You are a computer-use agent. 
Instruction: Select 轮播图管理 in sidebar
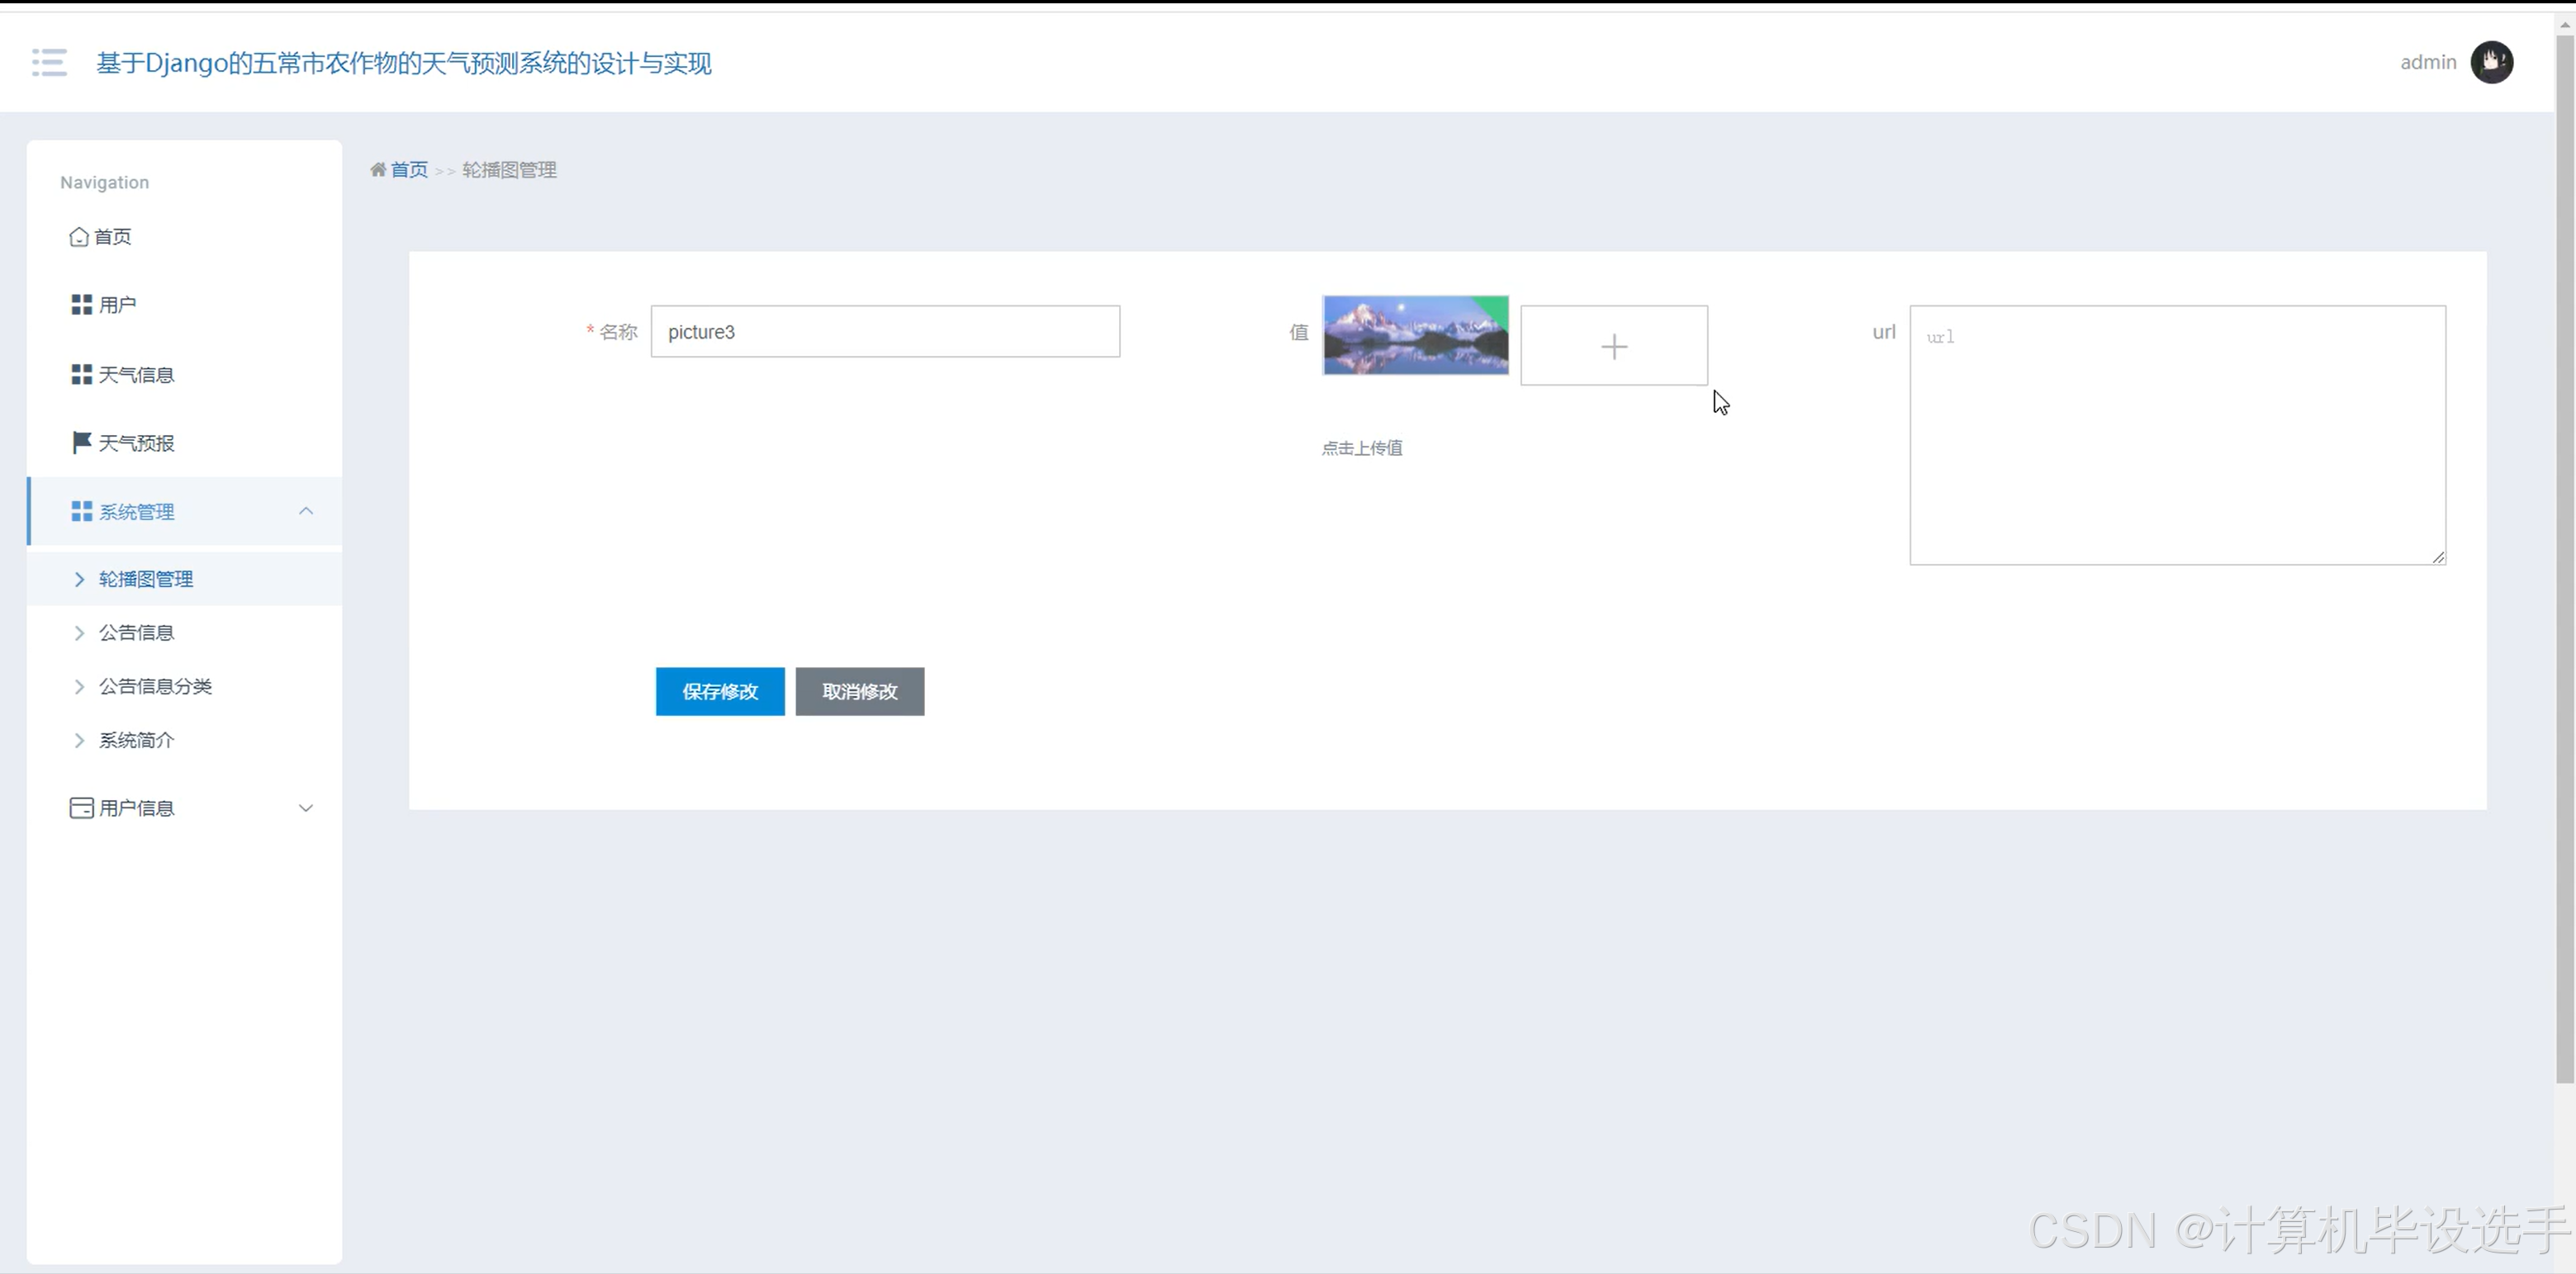tap(146, 579)
